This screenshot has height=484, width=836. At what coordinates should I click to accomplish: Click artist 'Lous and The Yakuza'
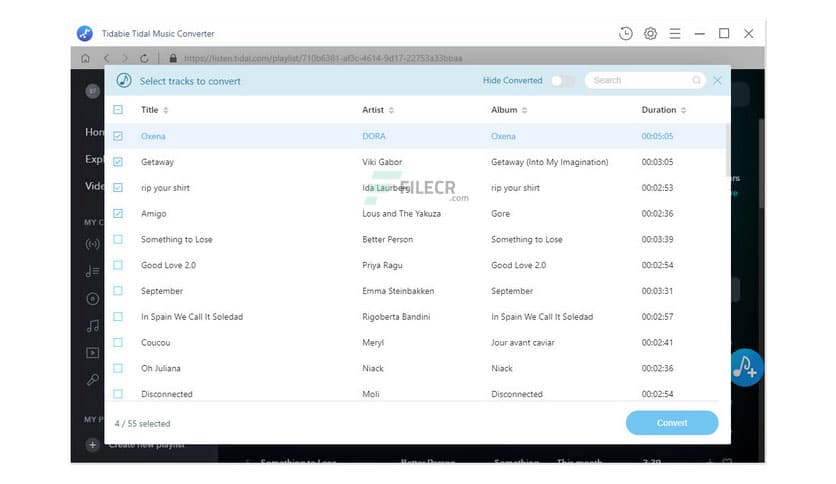pyautogui.click(x=401, y=213)
